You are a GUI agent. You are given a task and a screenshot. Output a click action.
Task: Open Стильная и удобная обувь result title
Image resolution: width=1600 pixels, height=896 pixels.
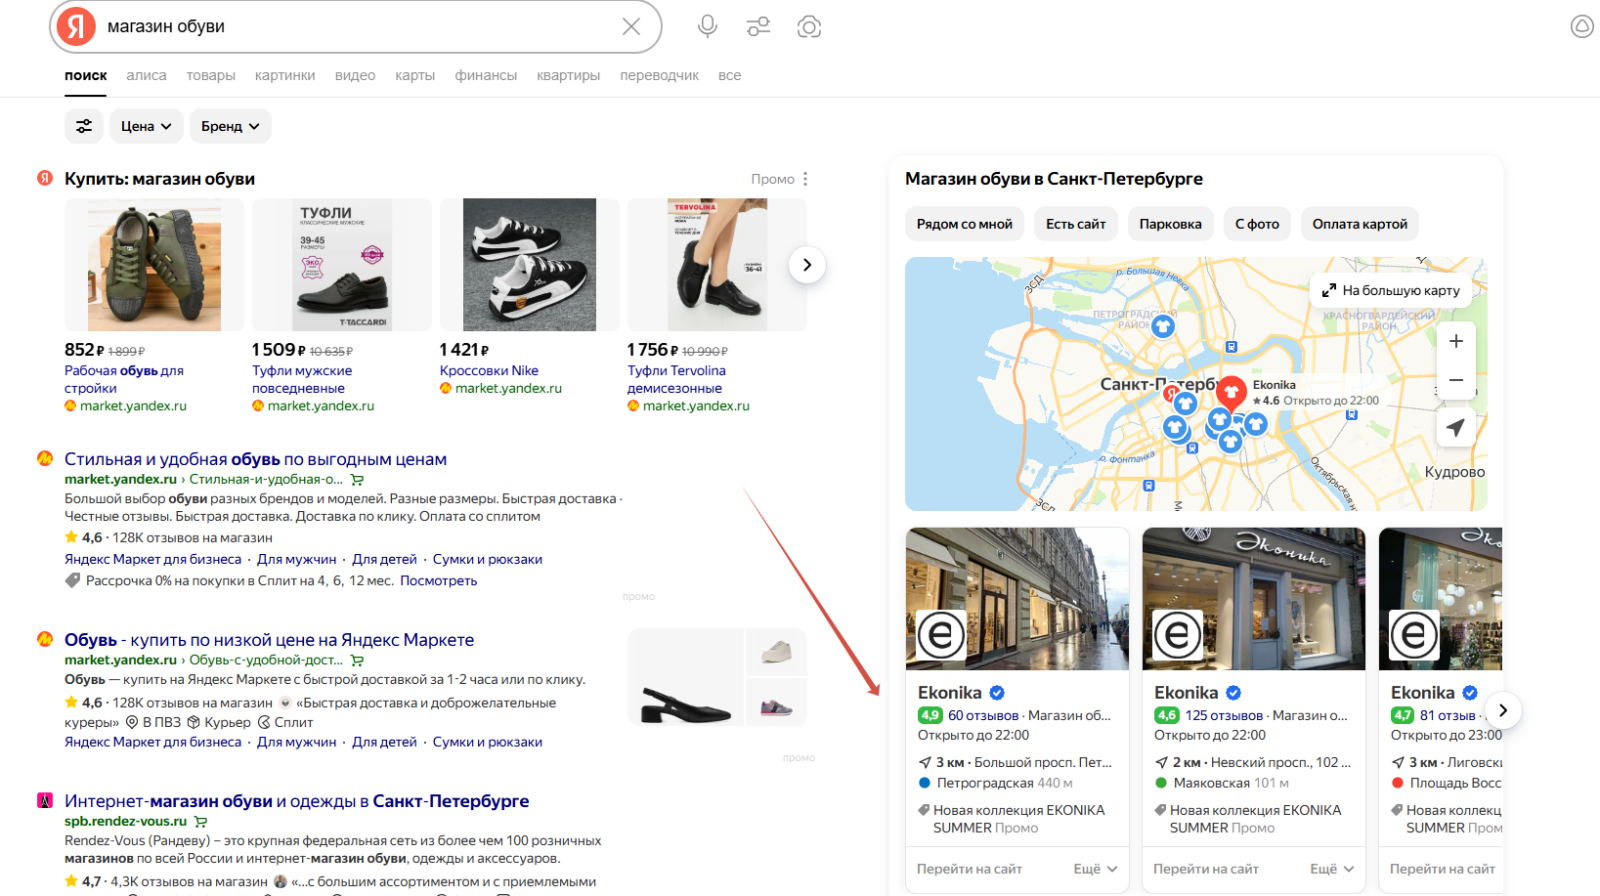pos(255,459)
